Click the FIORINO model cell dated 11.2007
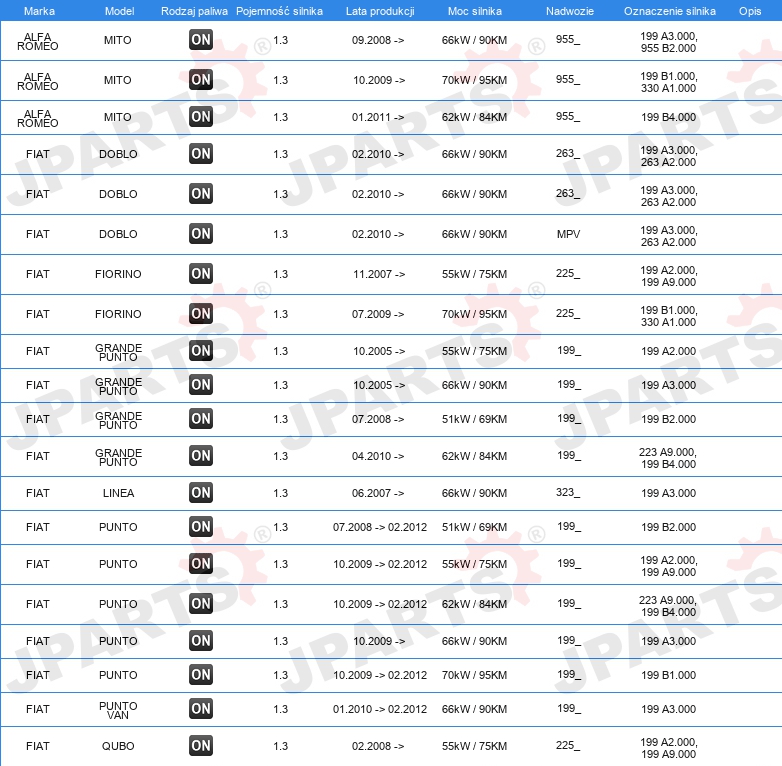The image size is (782, 766). 118,274
